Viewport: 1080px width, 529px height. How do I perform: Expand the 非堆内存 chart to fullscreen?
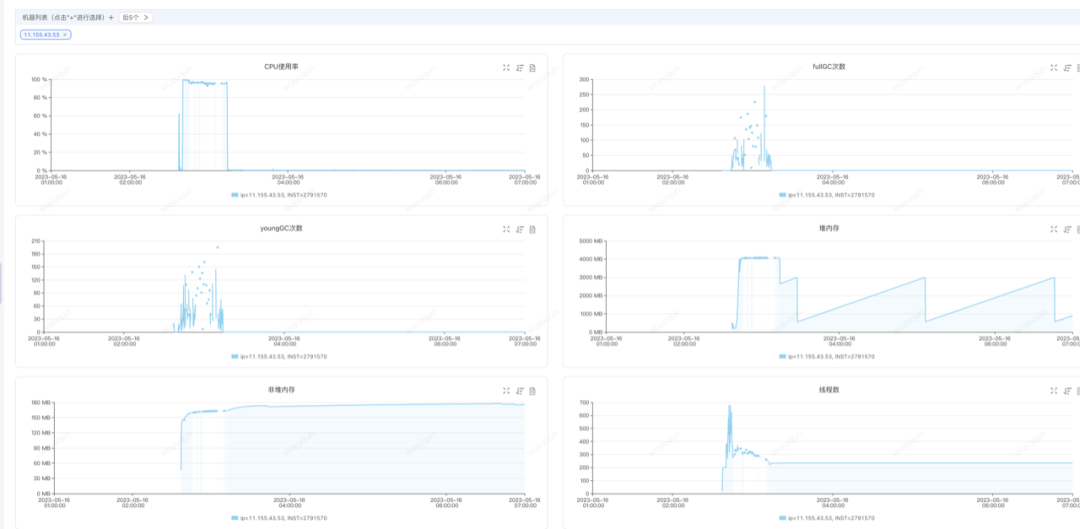(x=506, y=391)
